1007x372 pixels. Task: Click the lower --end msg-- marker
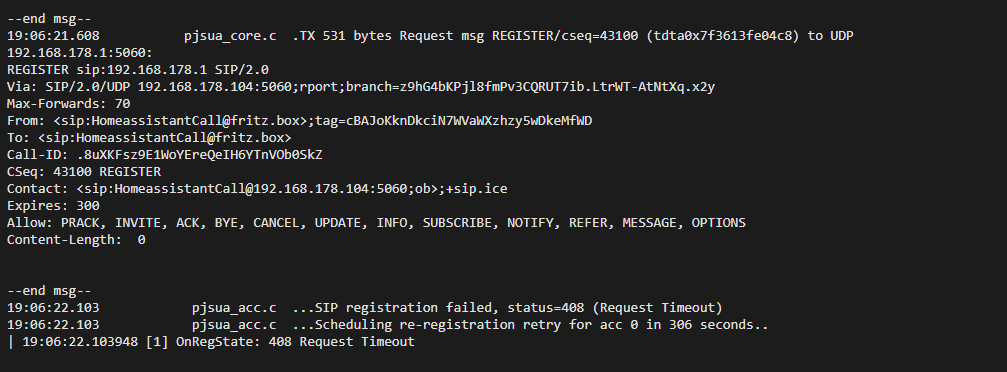pos(49,291)
